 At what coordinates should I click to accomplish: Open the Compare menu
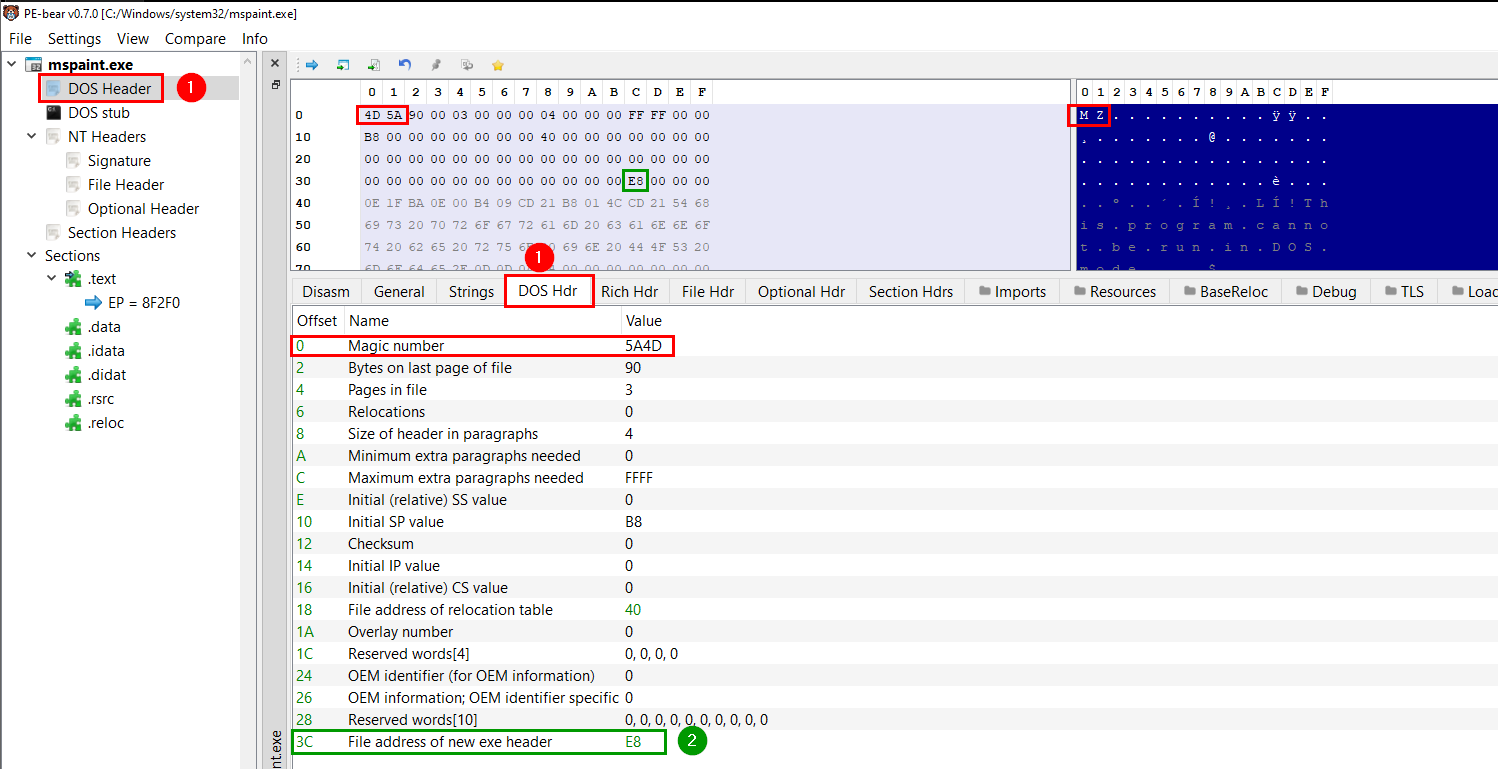tap(195, 39)
